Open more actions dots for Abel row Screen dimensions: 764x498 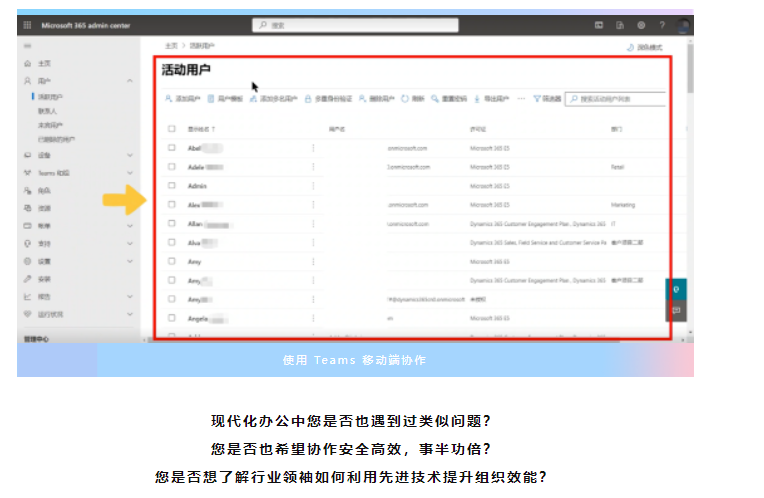[x=313, y=148]
